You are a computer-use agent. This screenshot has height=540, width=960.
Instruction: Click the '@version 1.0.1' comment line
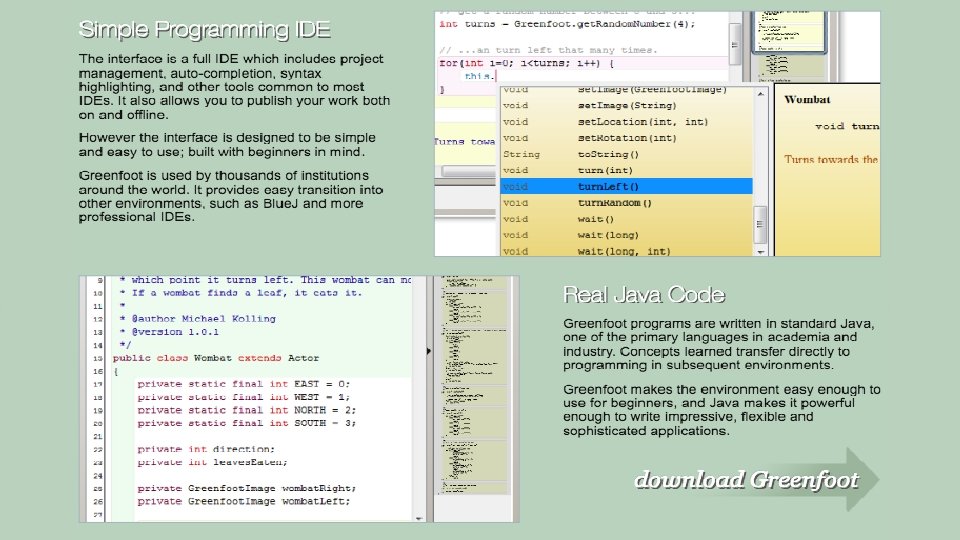(169, 332)
